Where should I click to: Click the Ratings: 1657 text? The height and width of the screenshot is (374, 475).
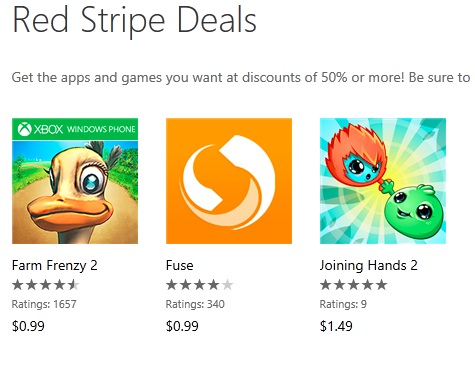click(x=44, y=304)
